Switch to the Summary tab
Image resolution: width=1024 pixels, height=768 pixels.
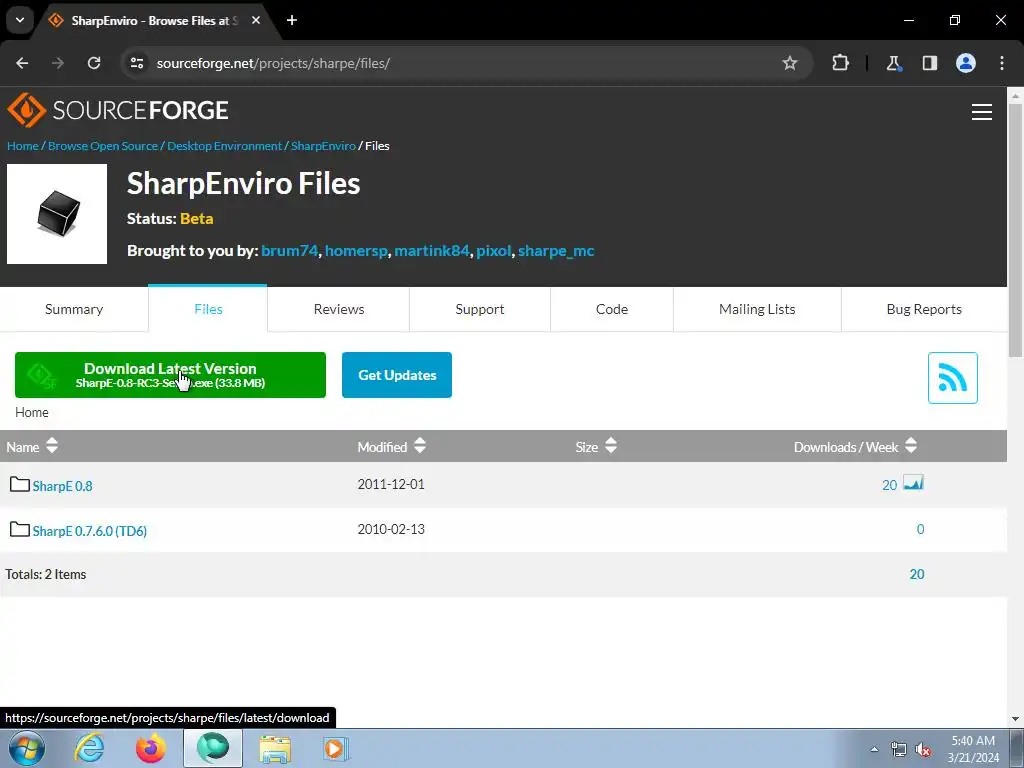pyautogui.click(x=74, y=309)
